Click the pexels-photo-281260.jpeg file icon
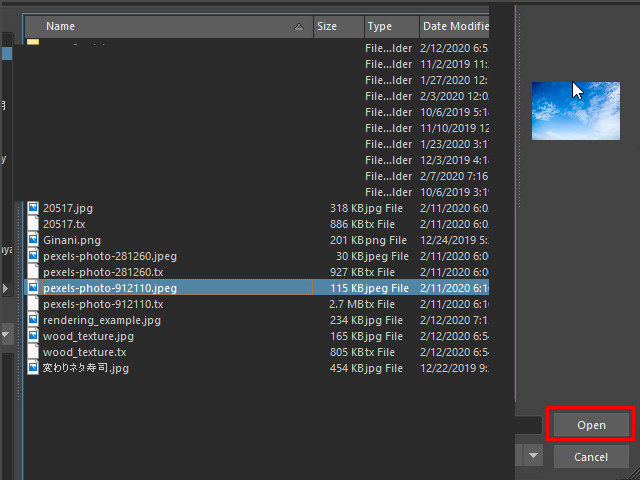The width and height of the screenshot is (640, 480). pyautogui.click(x=32, y=256)
